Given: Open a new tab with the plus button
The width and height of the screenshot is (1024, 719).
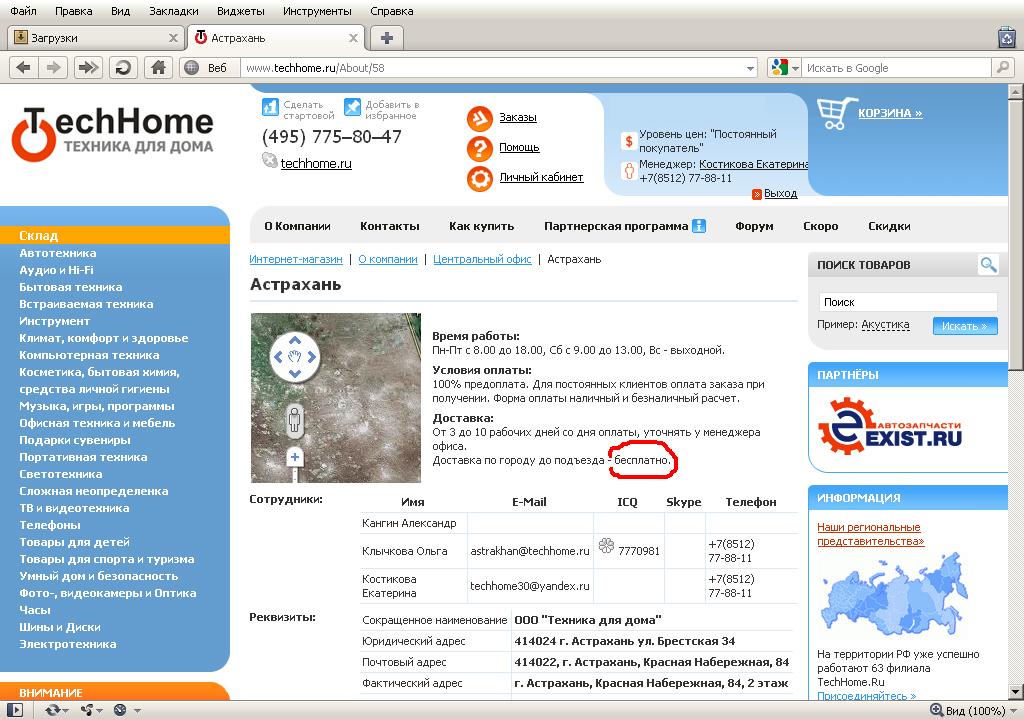Looking at the screenshot, I should pyautogui.click(x=387, y=38).
